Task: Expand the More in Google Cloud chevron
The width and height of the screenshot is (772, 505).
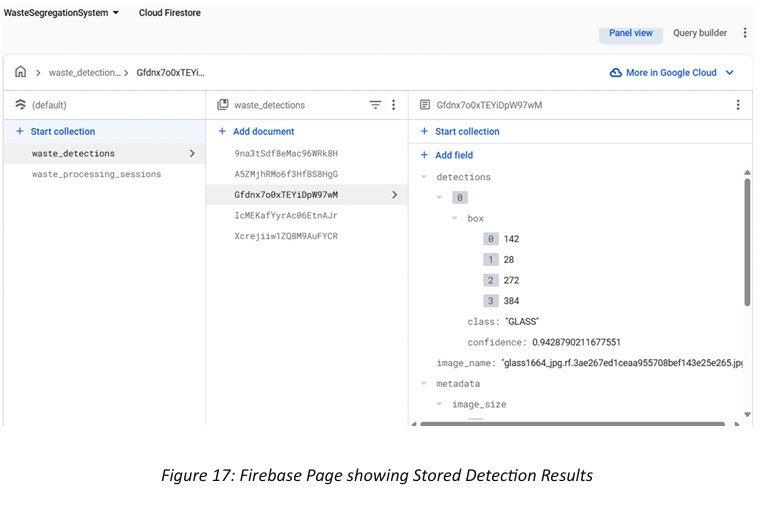Action: [x=730, y=73]
